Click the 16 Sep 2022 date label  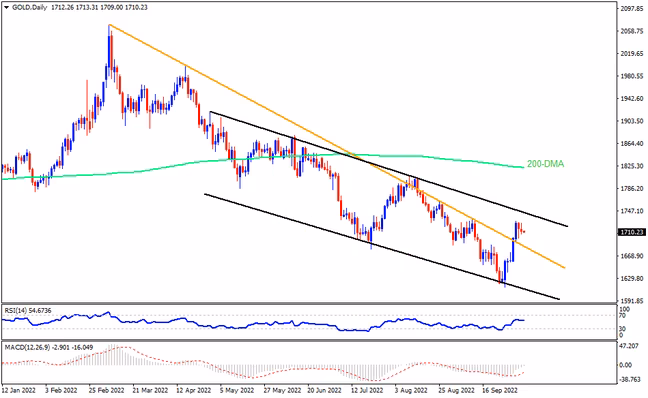(x=500, y=390)
